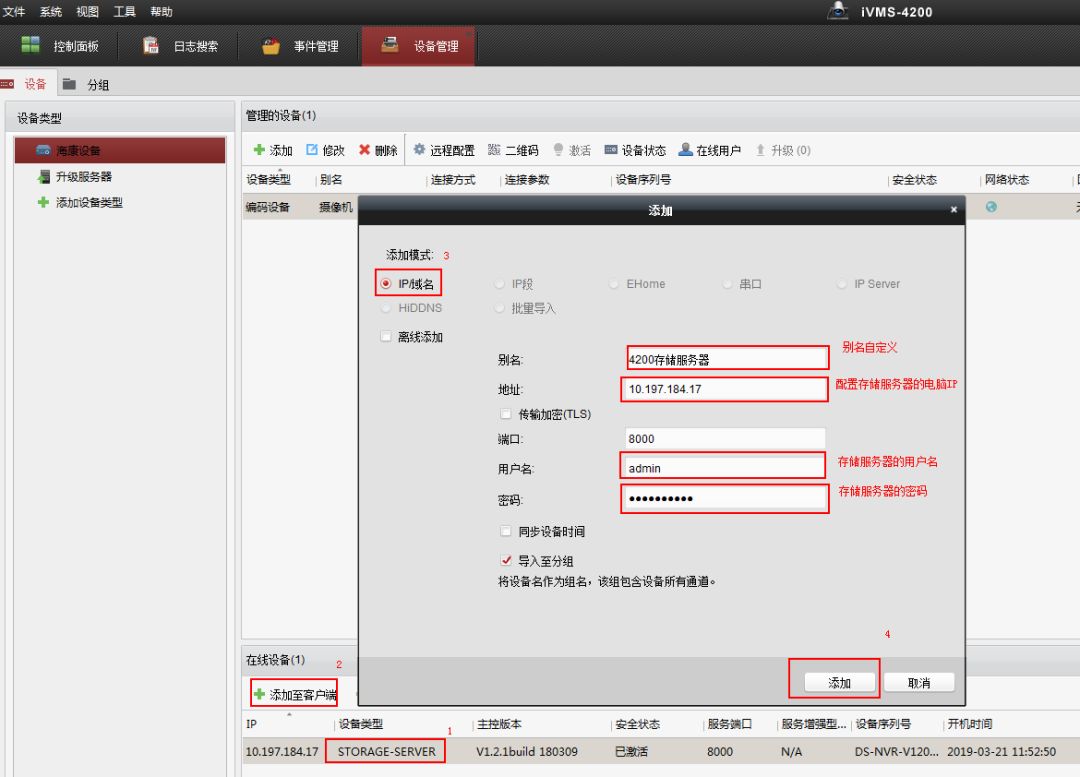Viewport: 1080px width, 777px height.
Task: Switch to the Event Management tab
Action: pyautogui.click(x=300, y=46)
